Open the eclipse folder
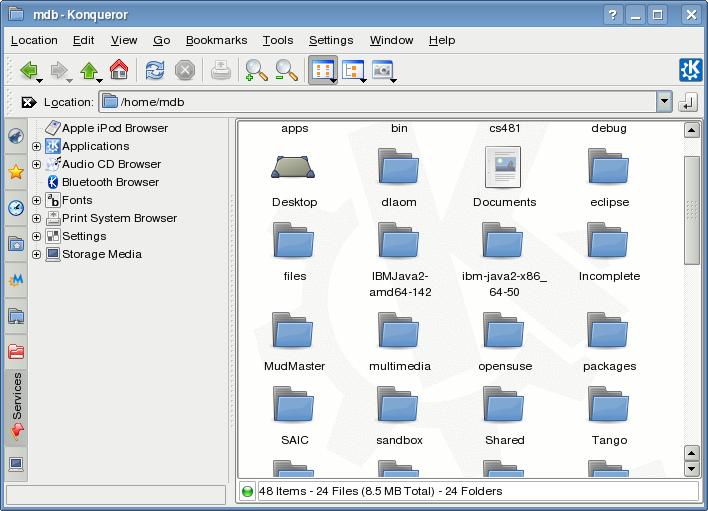The height and width of the screenshot is (511, 708). click(x=608, y=167)
